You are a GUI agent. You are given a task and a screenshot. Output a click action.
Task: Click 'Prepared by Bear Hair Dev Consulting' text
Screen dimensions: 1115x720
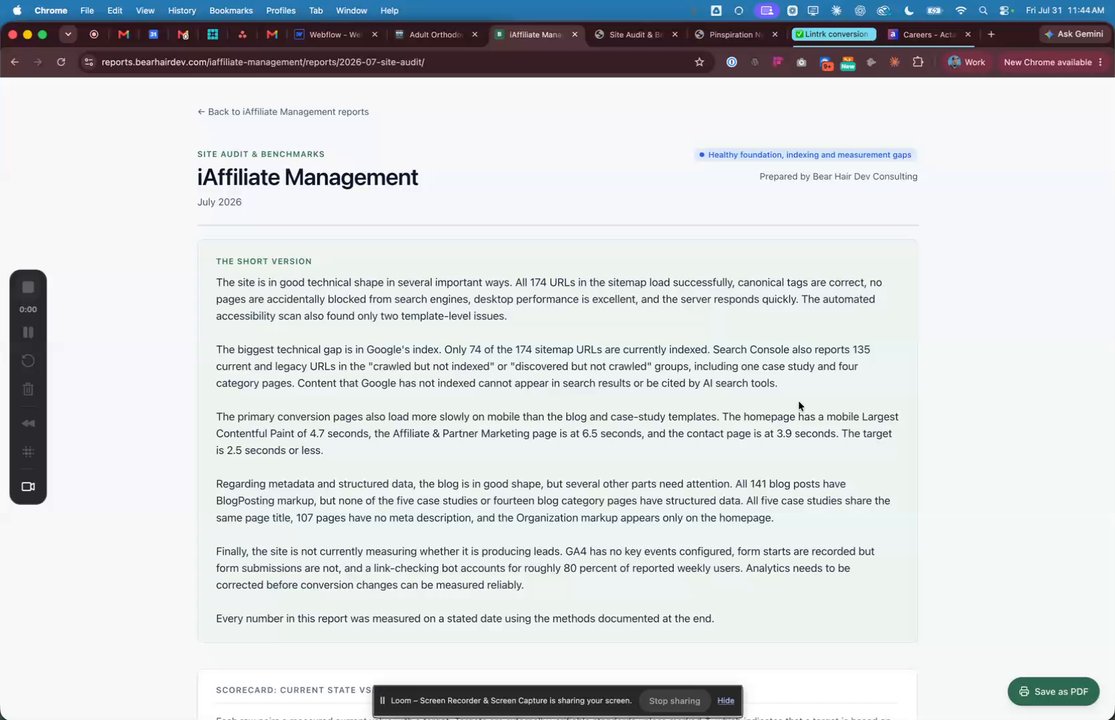(x=838, y=176)
